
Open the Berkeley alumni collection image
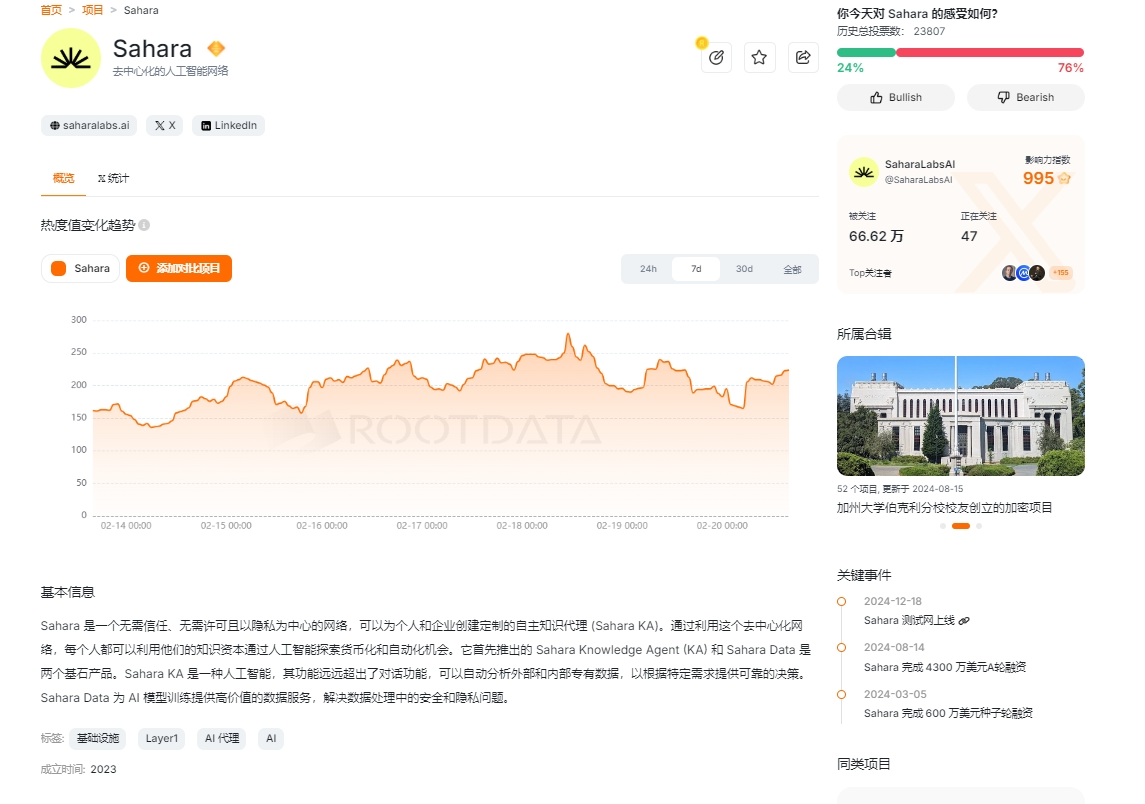(x=961, y=416)
